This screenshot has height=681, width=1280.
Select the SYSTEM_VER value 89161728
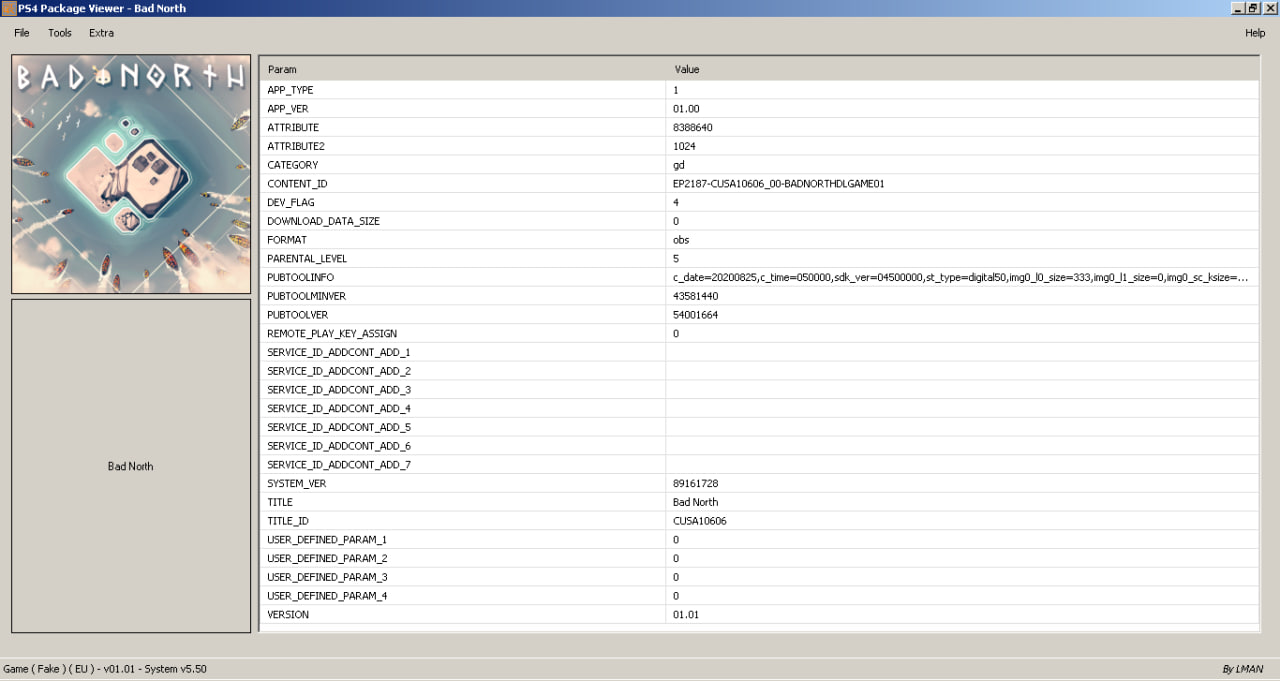pos(695,483)
